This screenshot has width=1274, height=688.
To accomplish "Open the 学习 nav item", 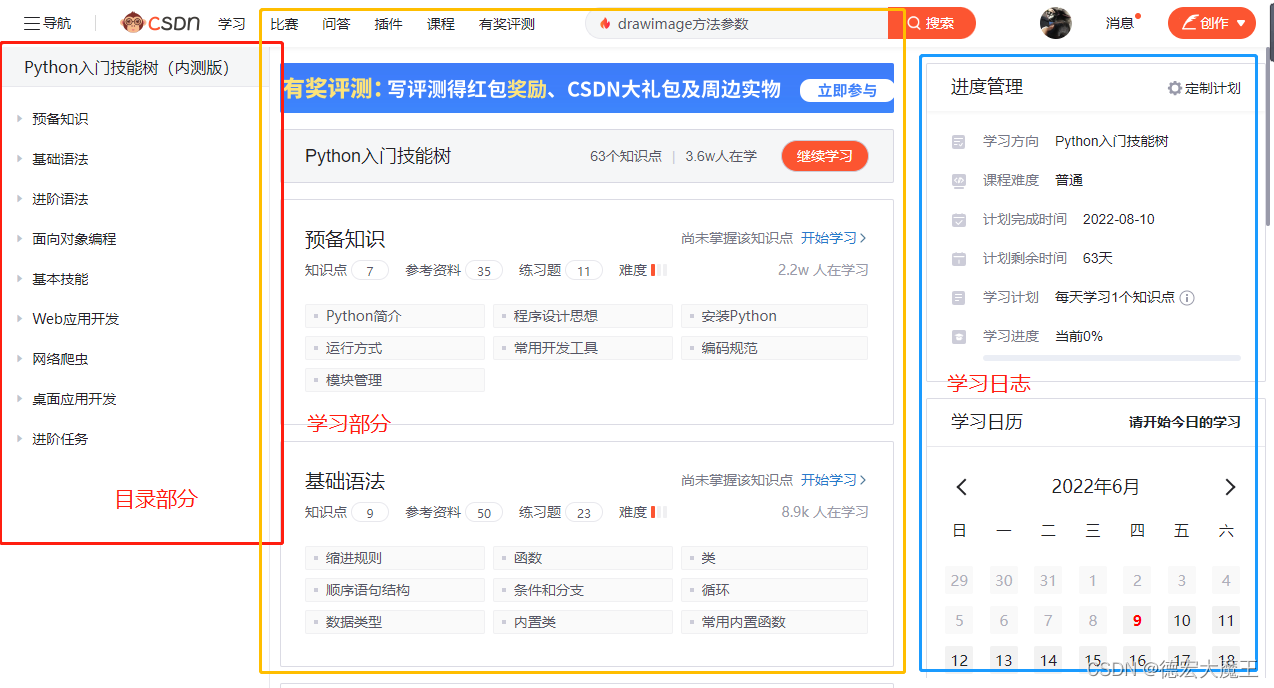I will [x=232, y=23].
